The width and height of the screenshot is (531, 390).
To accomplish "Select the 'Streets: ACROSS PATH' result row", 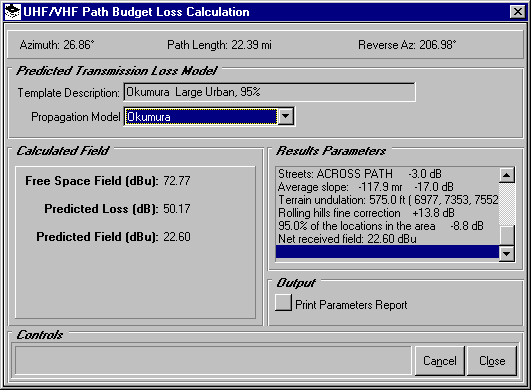I will 387,174.
